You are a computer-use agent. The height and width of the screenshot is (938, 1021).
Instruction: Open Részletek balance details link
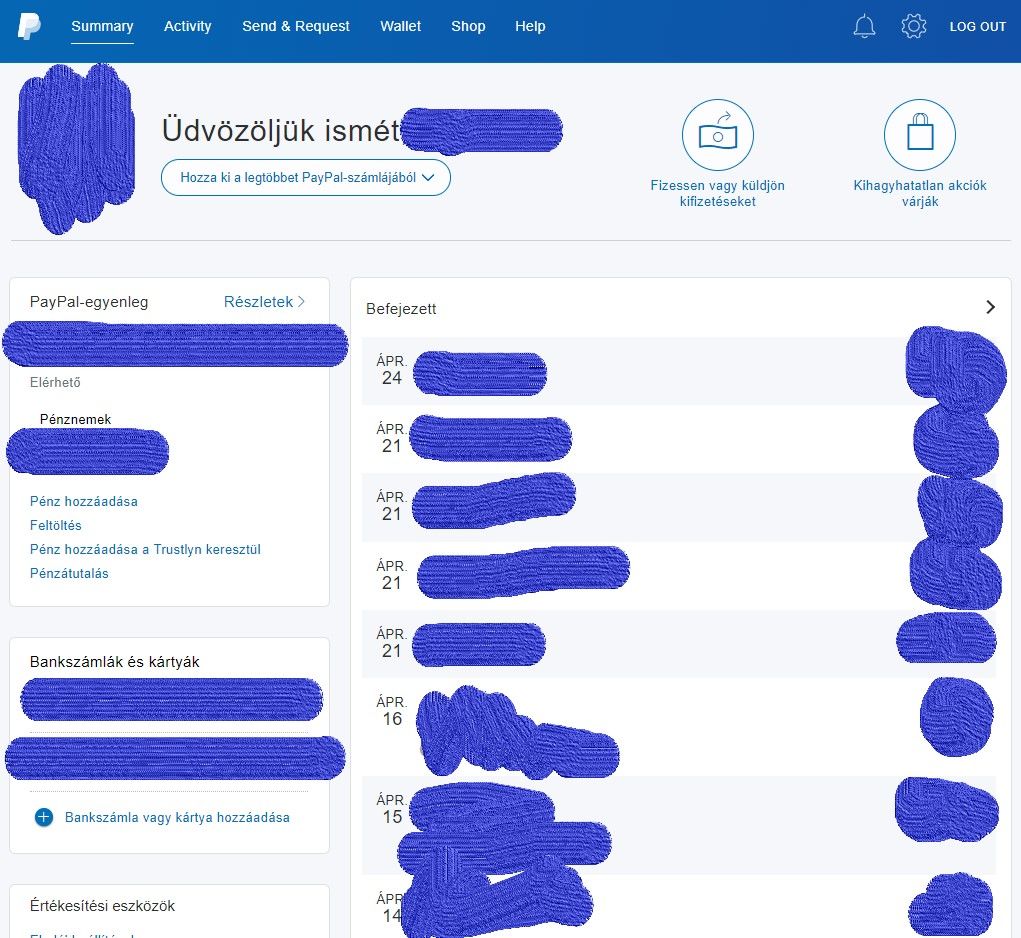coord(264,302)
